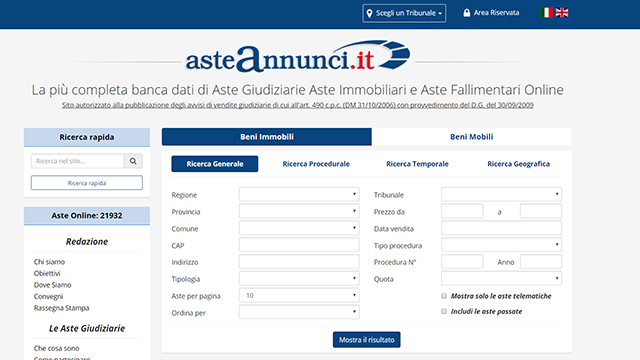640x360 pixels.
Task: Open the Tipo procedura dropdown
Action: click(501, 245)
